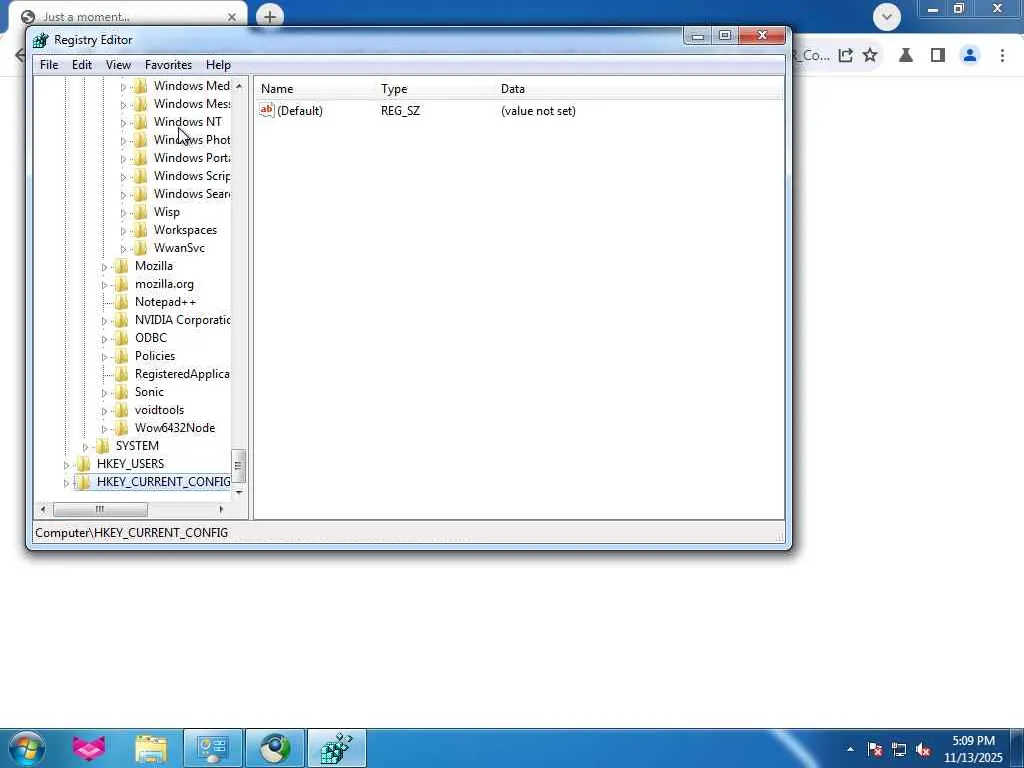1024x768 pixels.
Task: Bookmark the page with the star icon
Action: [x=870, y=56]
